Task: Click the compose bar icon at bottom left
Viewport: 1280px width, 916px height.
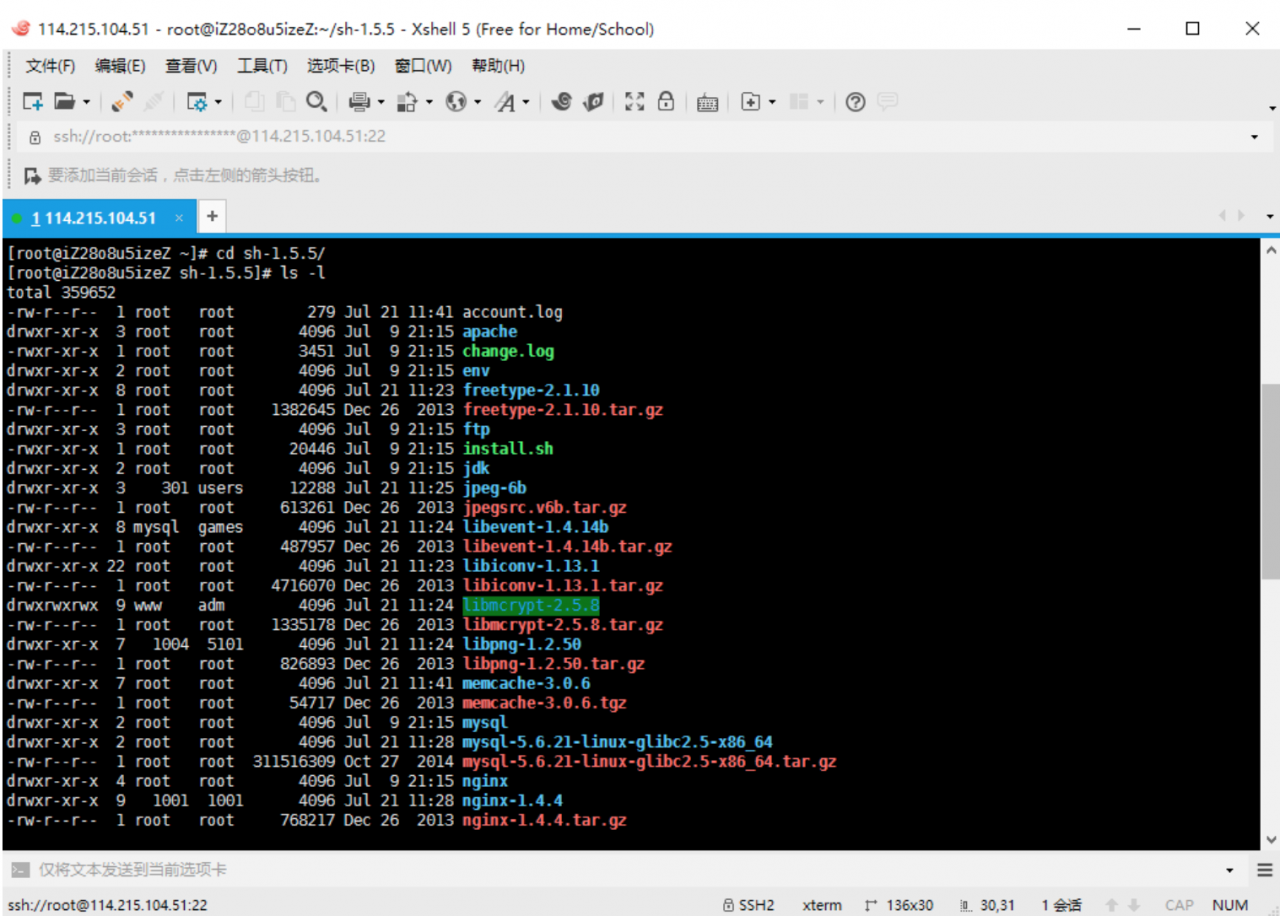Action: tap(20, 870)
